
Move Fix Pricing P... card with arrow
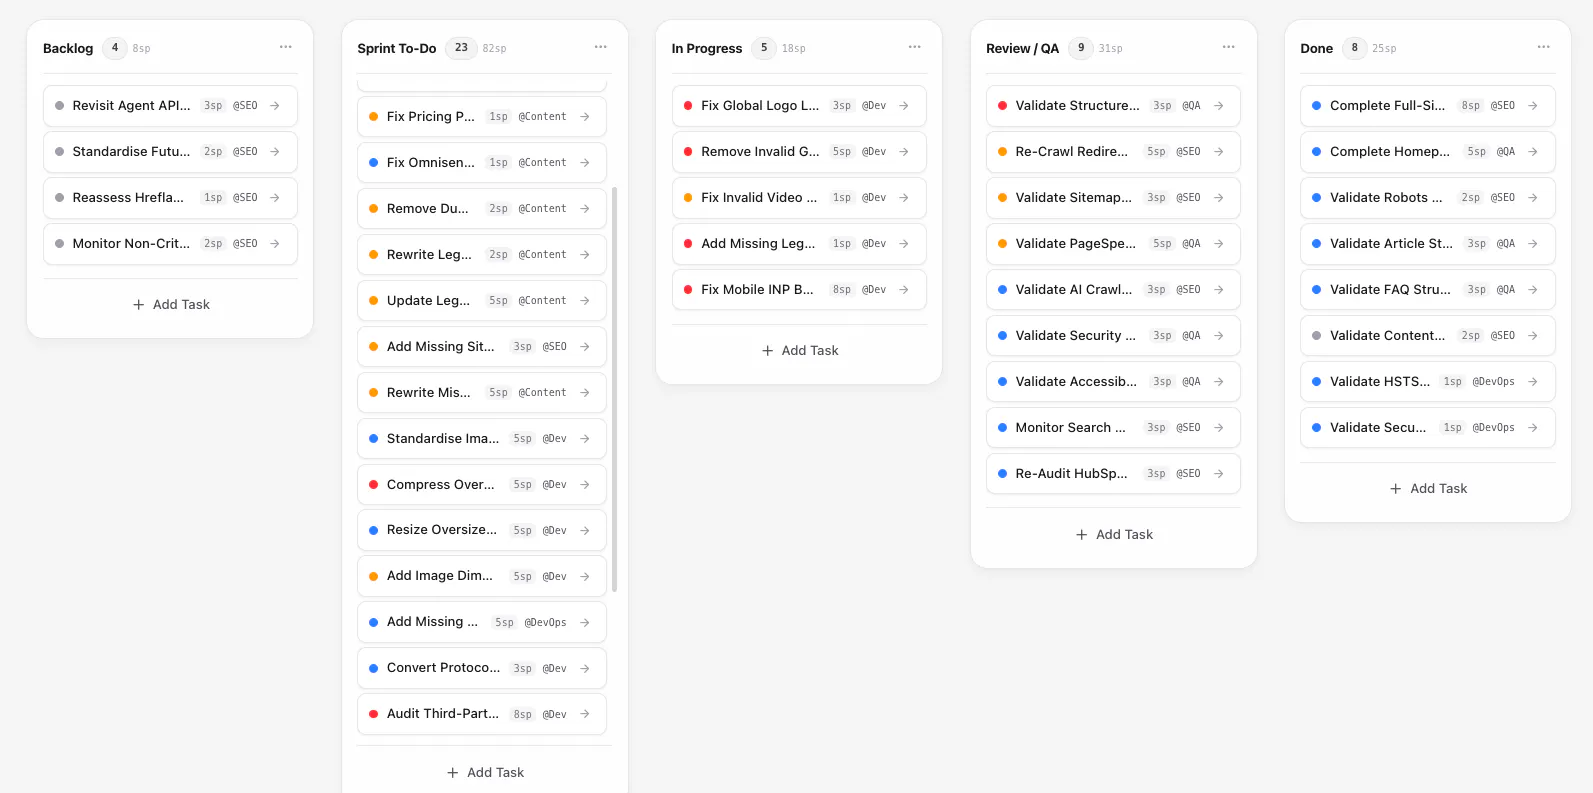pos(585,117)
